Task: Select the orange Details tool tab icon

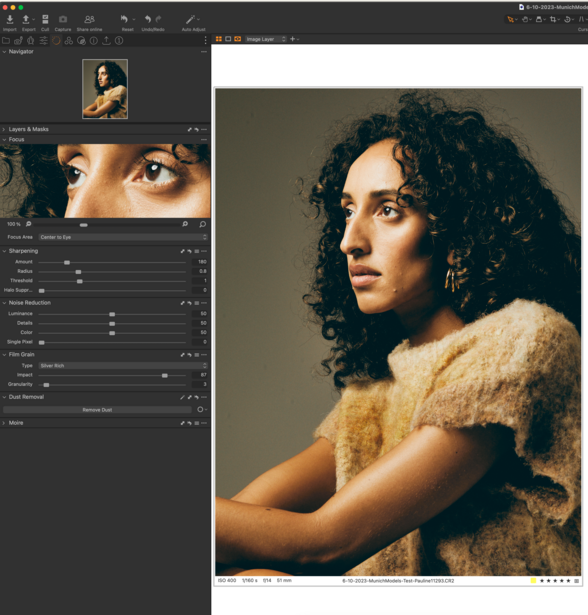Action: point(56,40)
